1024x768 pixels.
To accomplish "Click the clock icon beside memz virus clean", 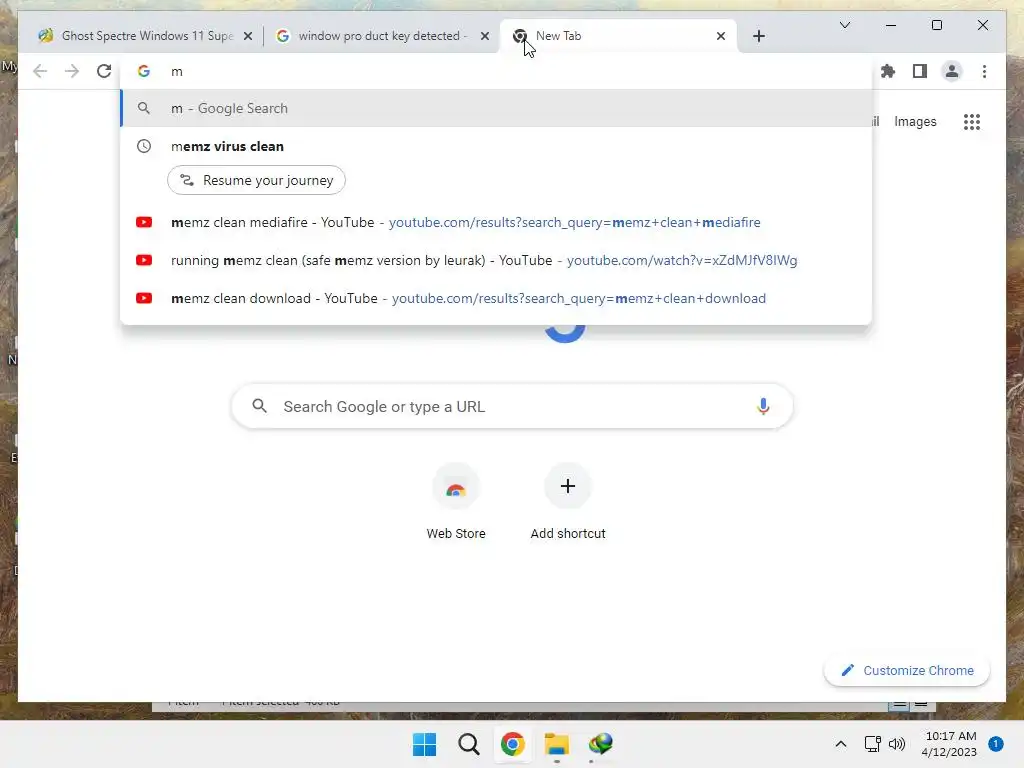I will [x=144, y=146].
